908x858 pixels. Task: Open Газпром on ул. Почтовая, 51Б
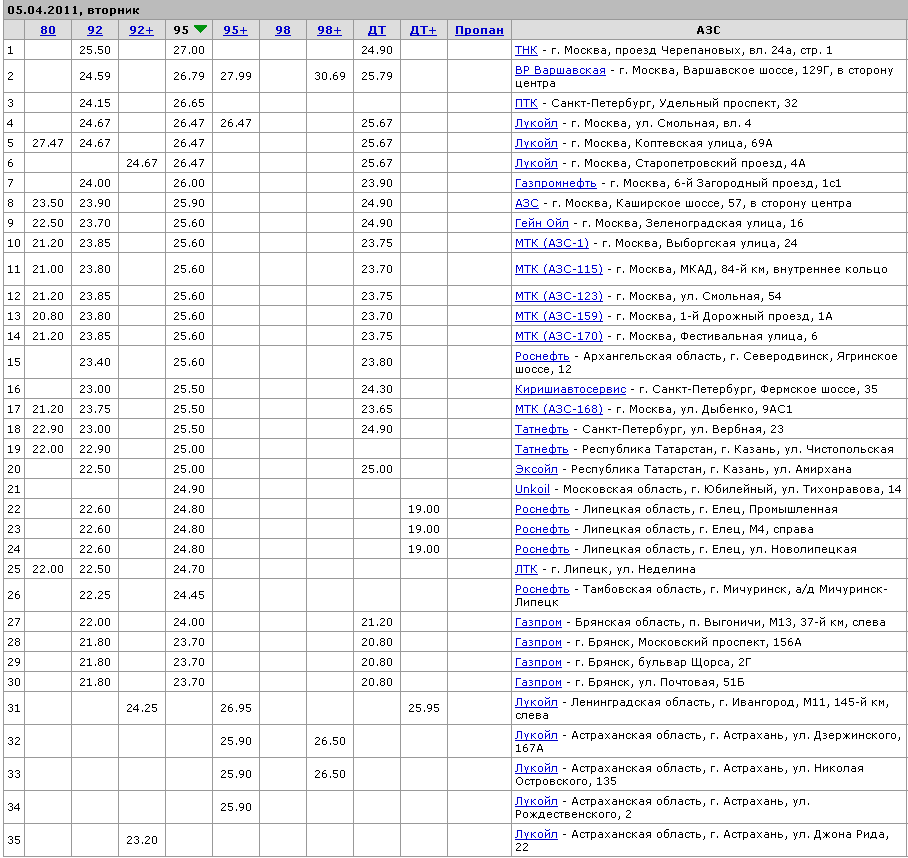539,682
